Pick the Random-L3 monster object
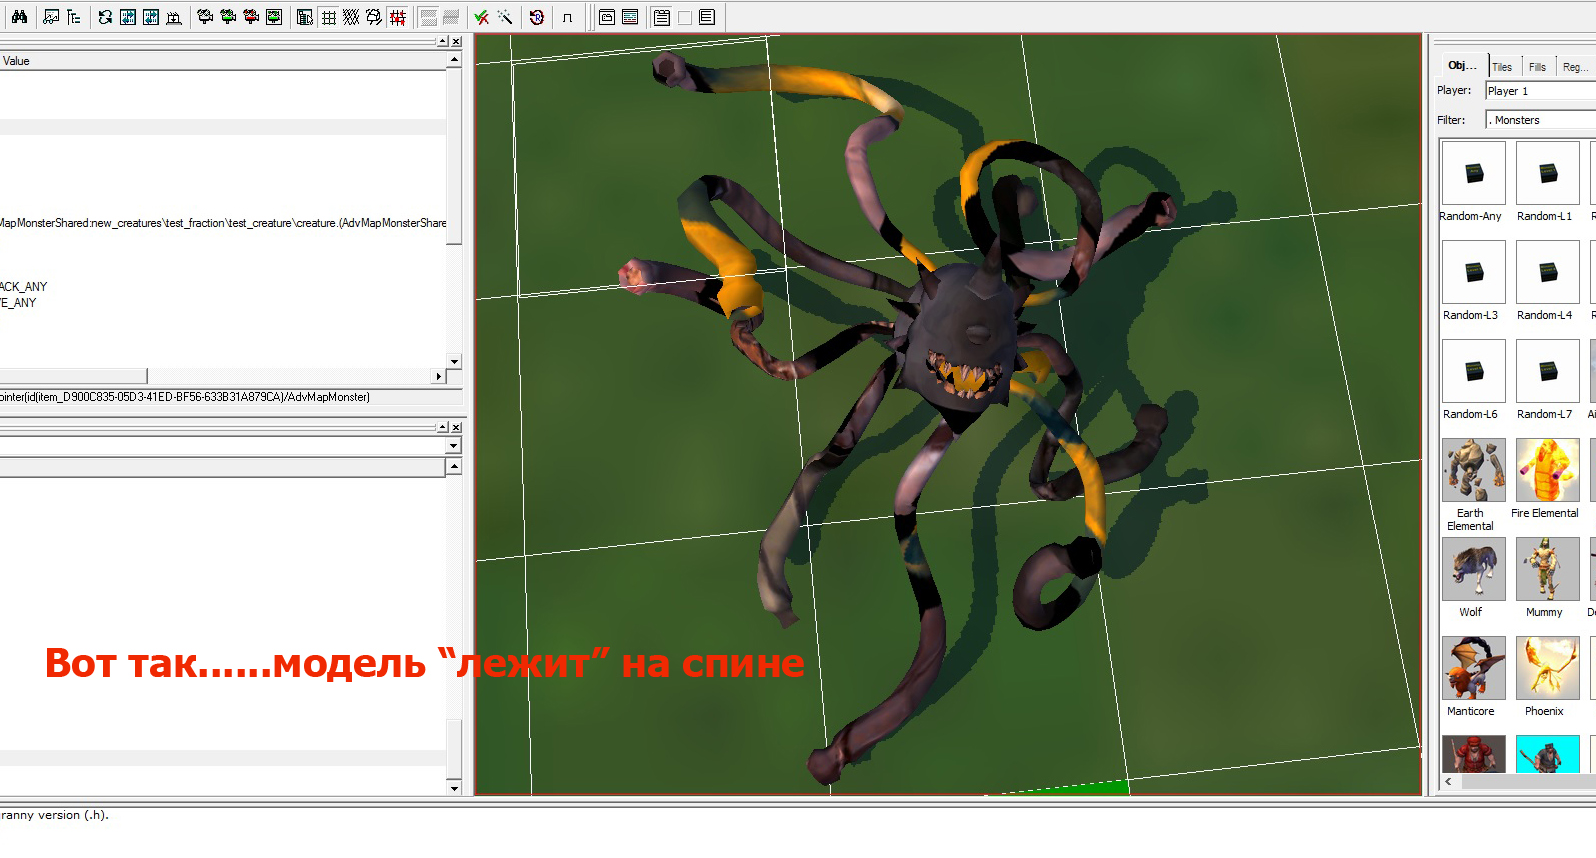The image size is (1596, 858). click(1471, 281)
